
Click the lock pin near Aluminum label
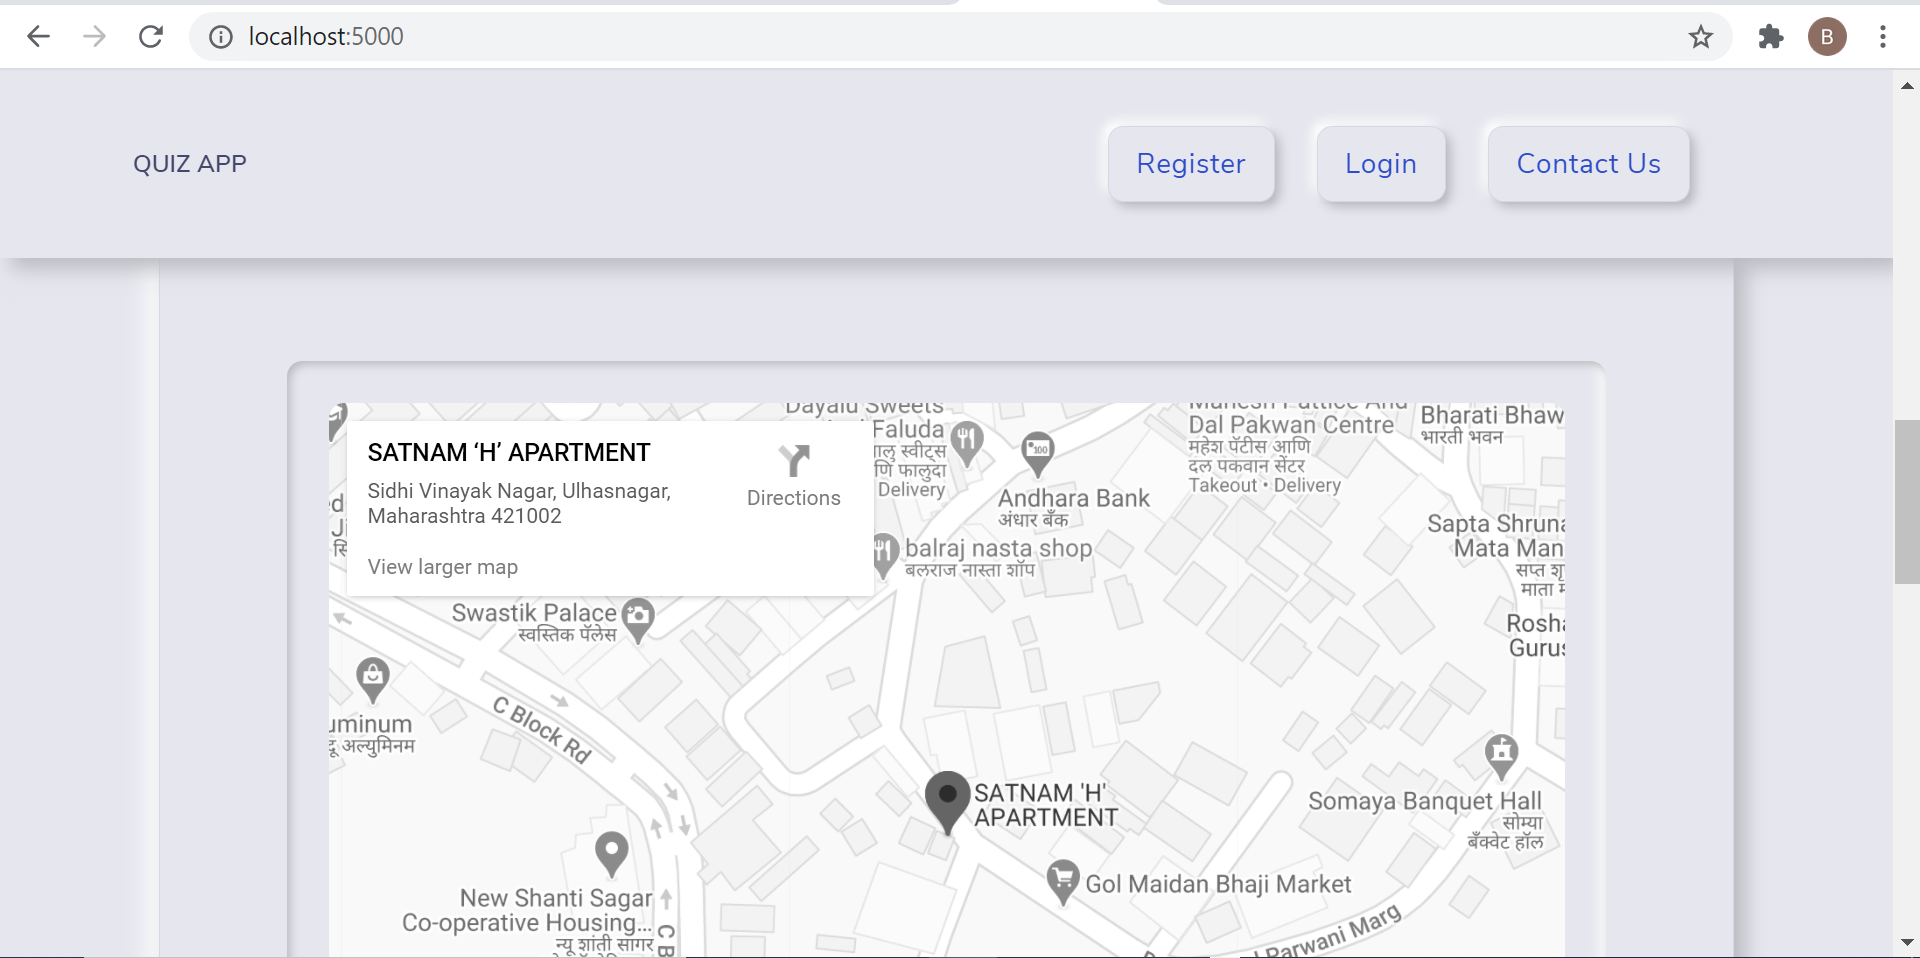point(371,676)
